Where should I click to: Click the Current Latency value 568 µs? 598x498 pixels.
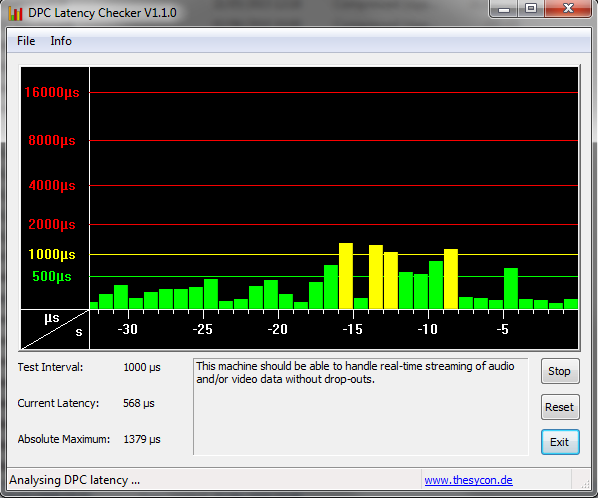click(x=139, y=403)
